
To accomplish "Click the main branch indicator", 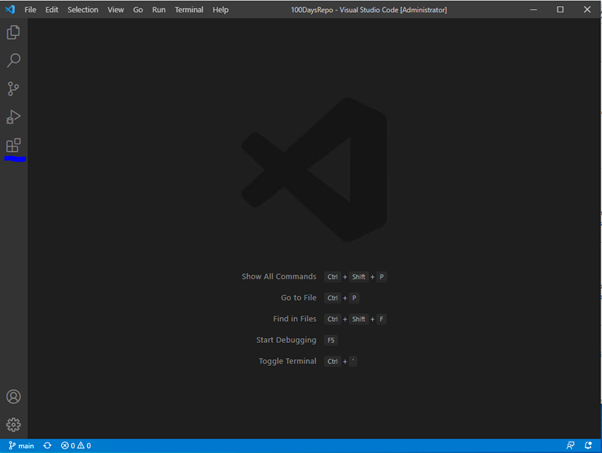I will click(21, 445).
